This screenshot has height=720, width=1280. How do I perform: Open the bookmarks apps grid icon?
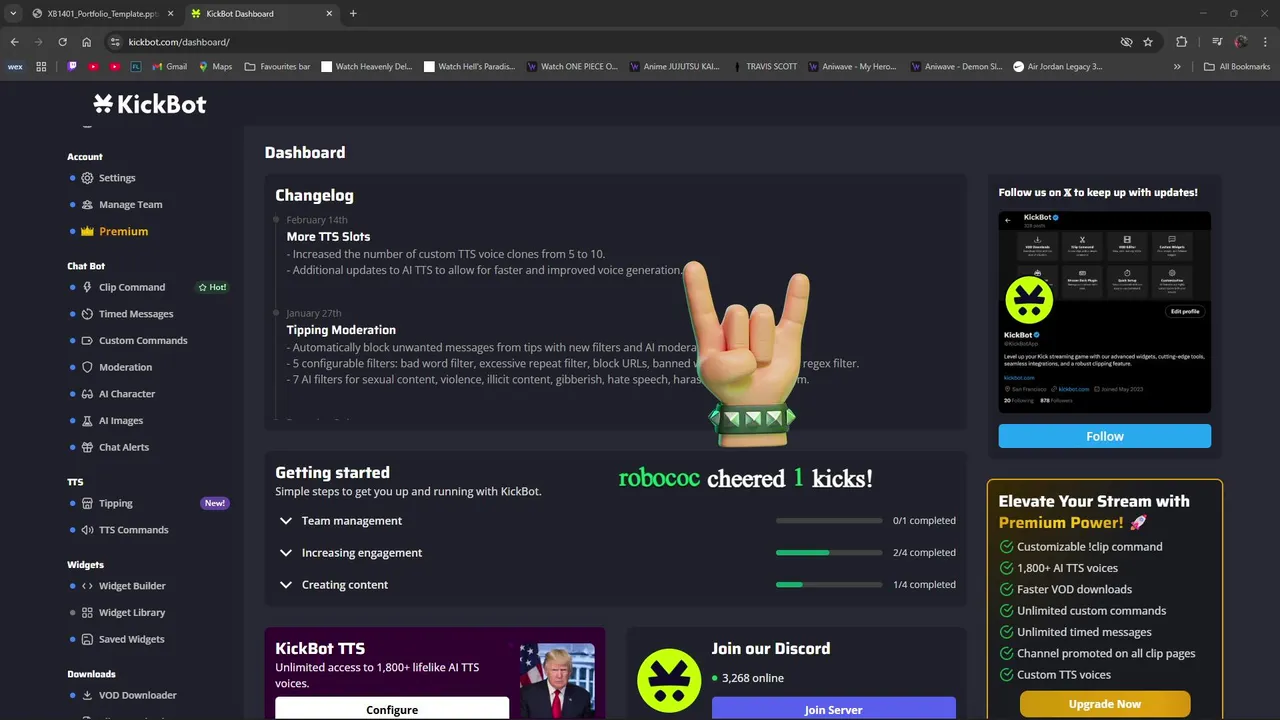tap(41, 67)
